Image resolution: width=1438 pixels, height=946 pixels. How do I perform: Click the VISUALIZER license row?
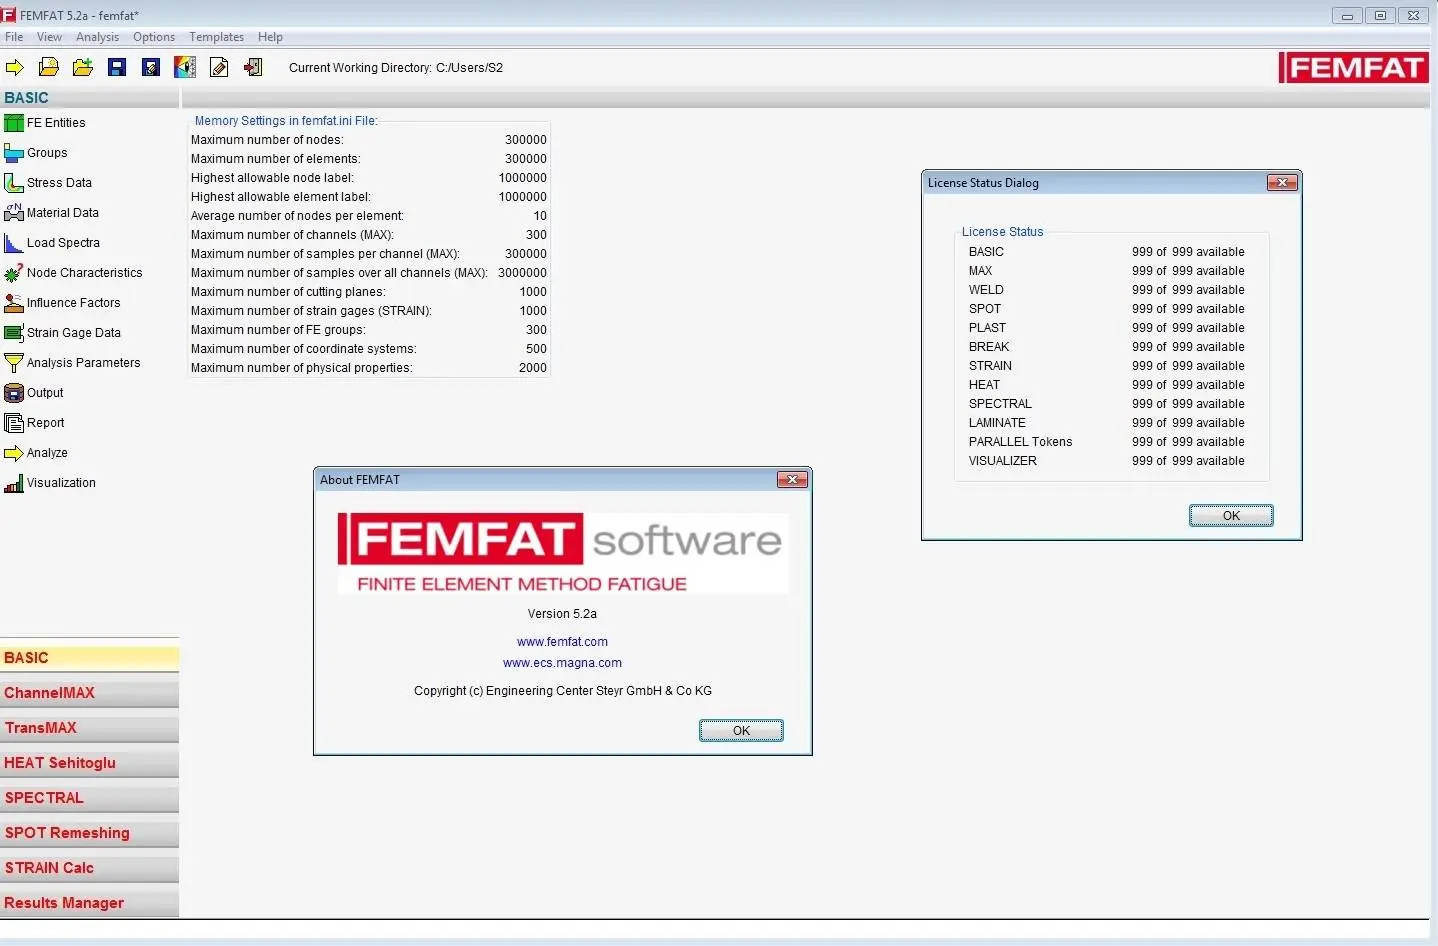point(1107,461)
